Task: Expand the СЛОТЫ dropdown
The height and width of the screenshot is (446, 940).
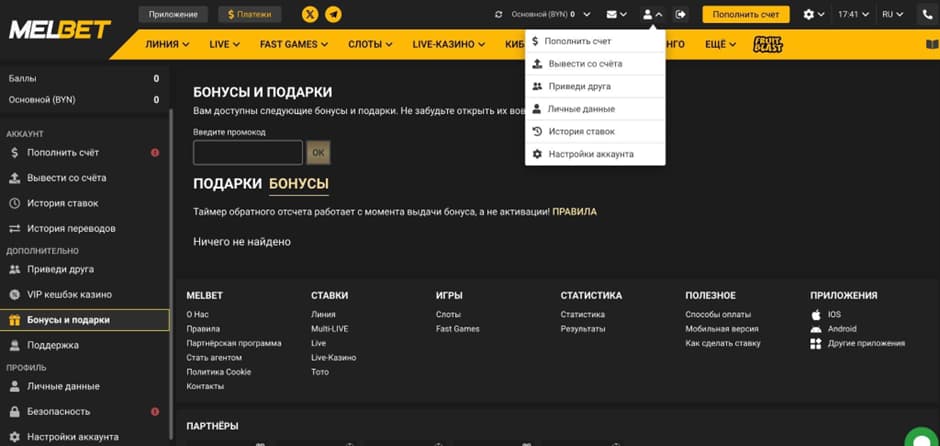Action: coord(370,44)
